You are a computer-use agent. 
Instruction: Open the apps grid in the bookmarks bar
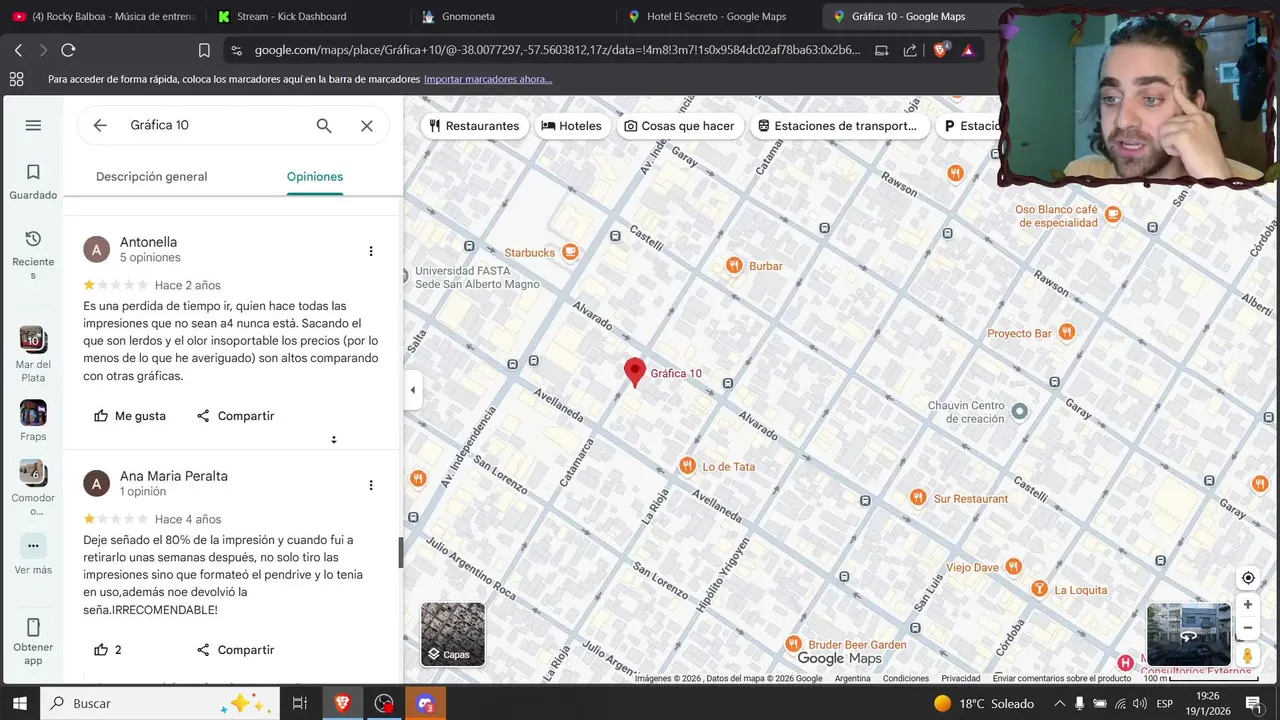(16, 79)
